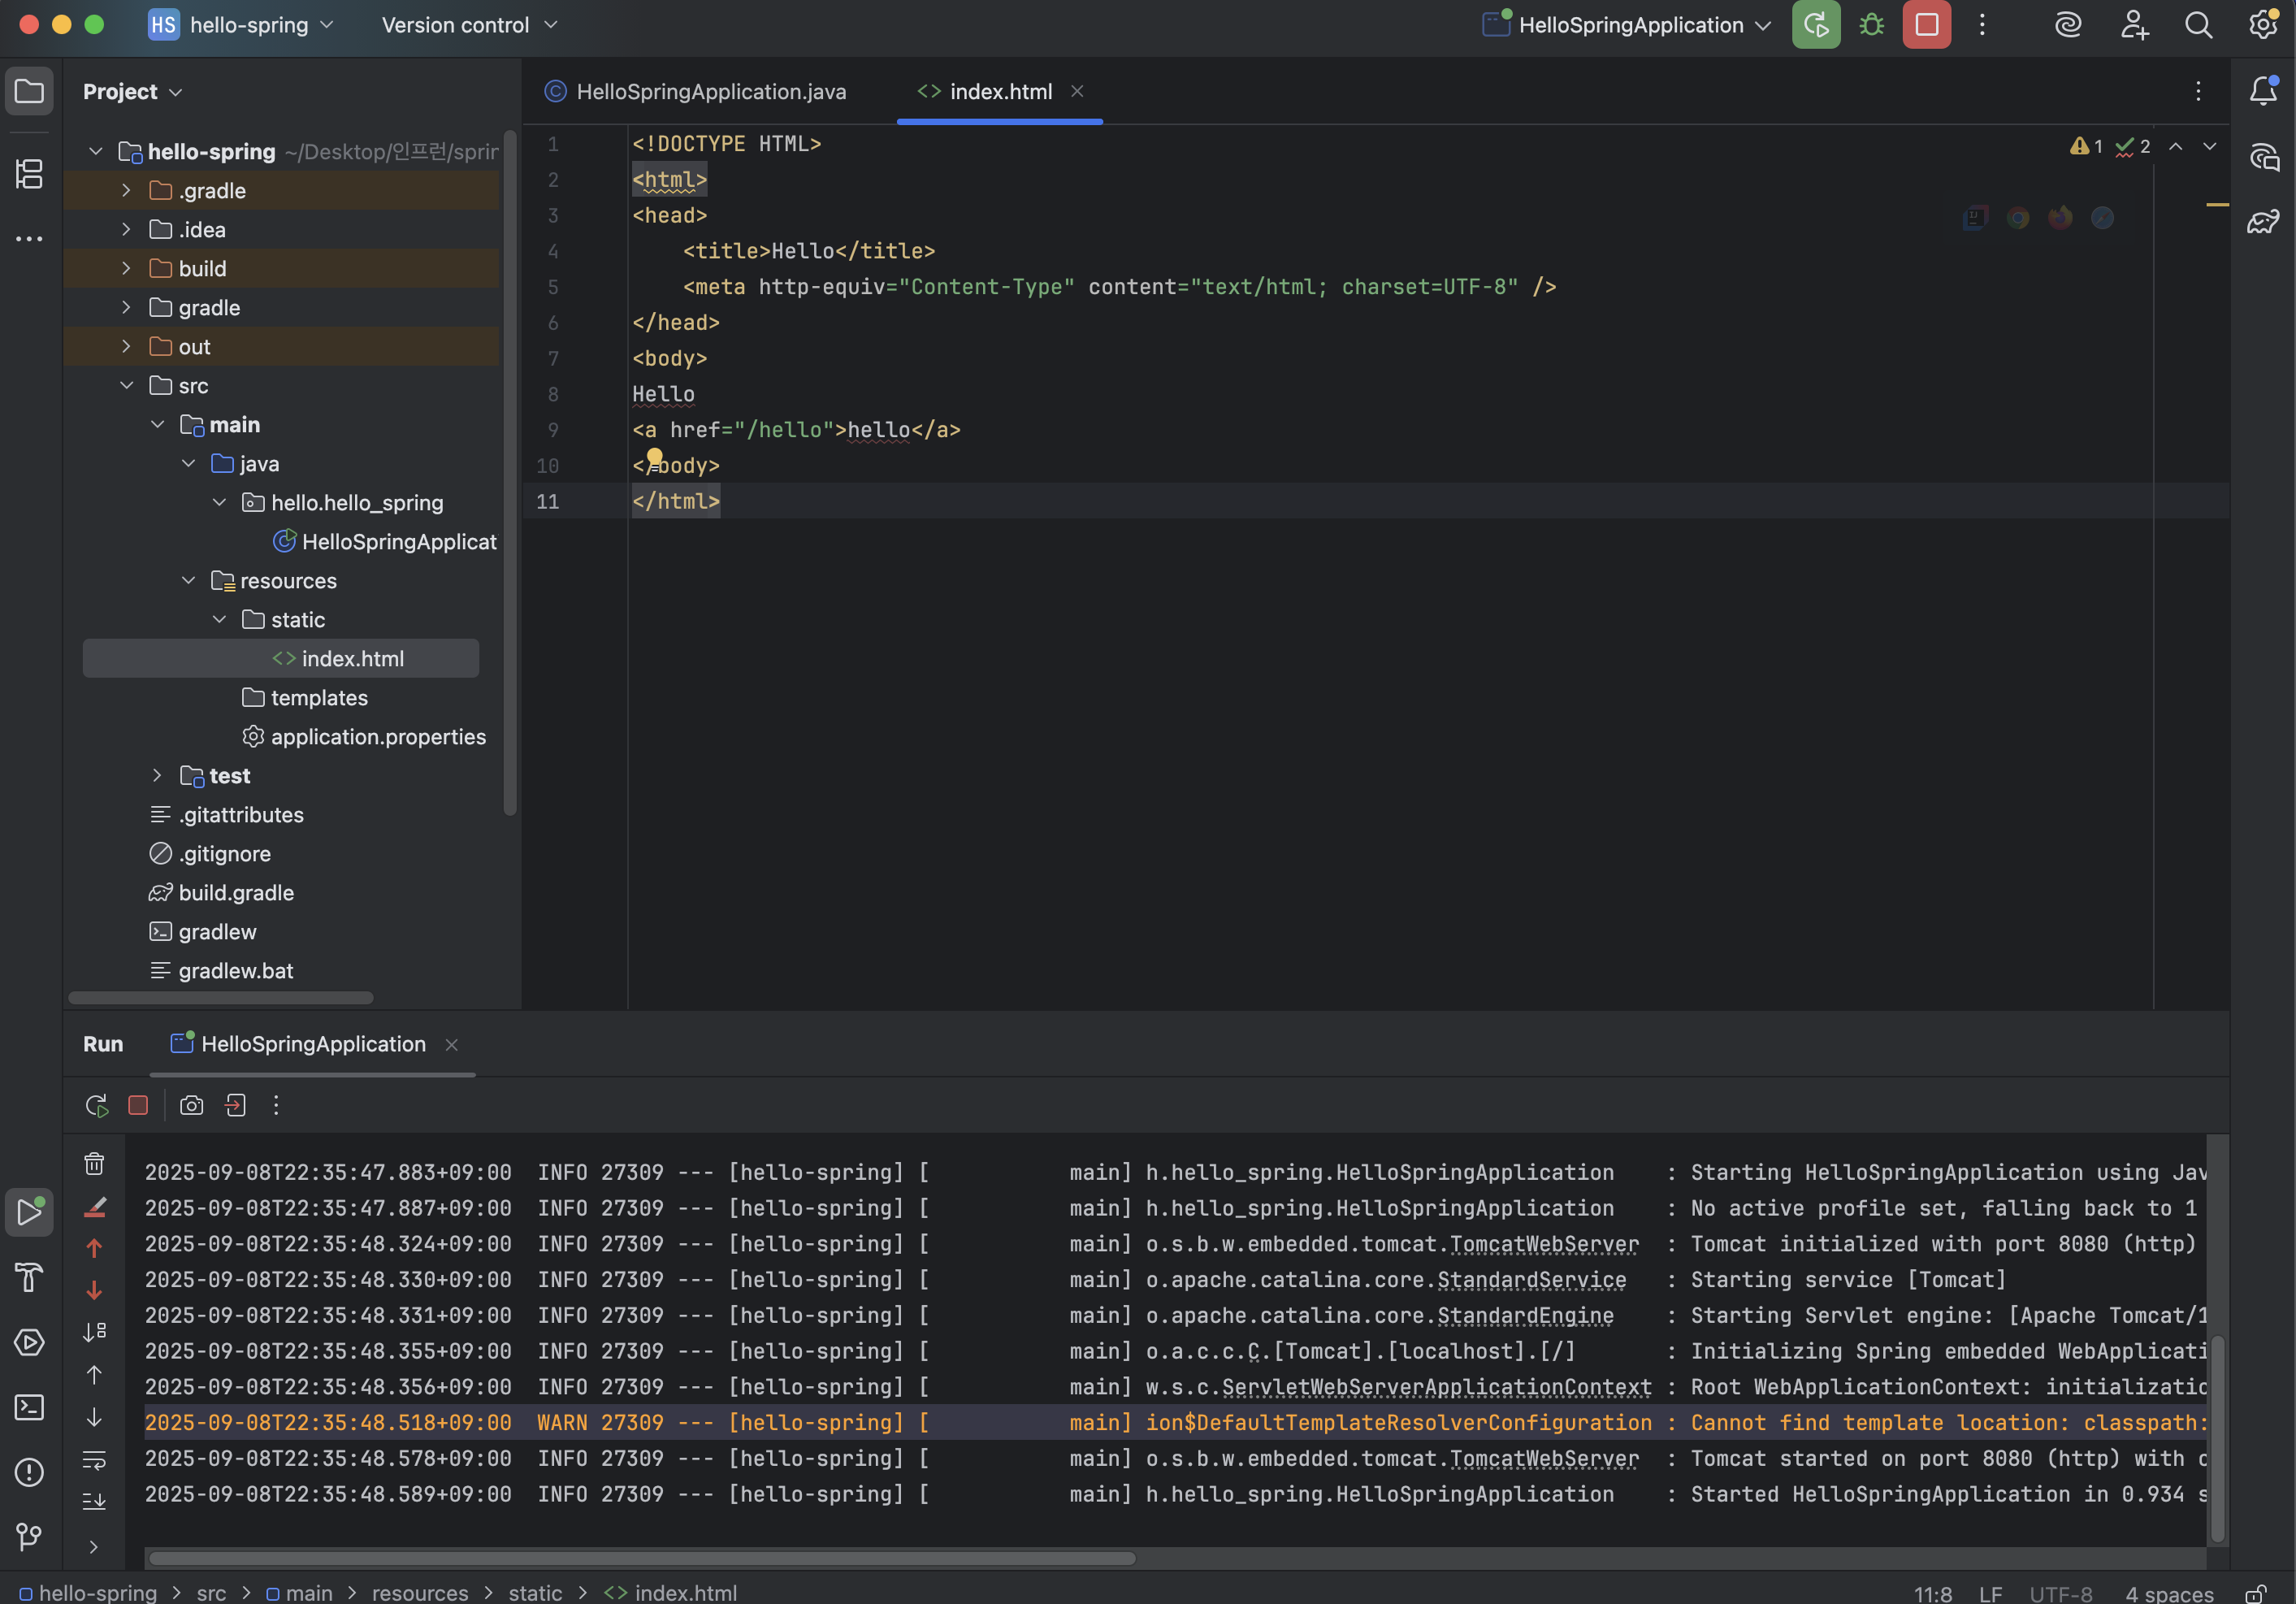Open Gradle tool window elephant icon
This screenshot has height=1604, width=2296.
[2263, 222]
